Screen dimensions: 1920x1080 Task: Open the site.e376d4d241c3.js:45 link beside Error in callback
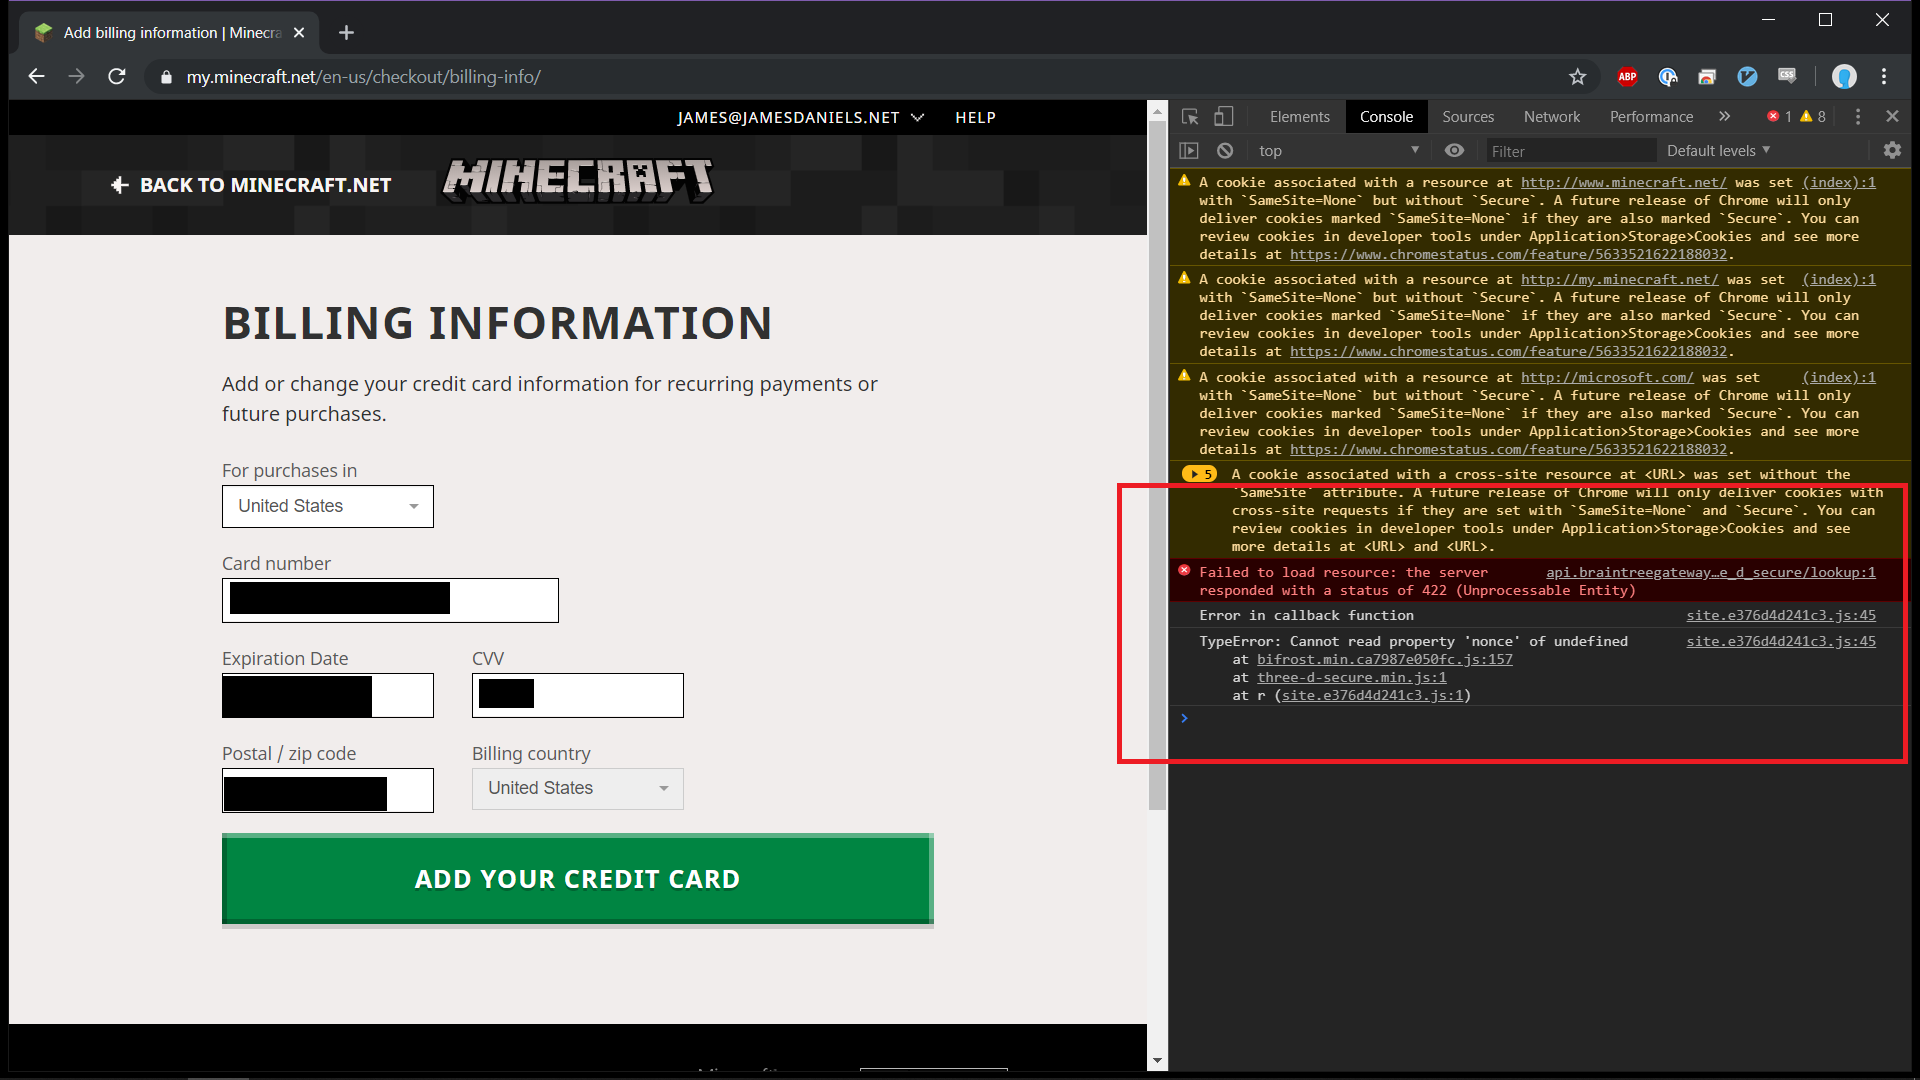pos(1781,615)
